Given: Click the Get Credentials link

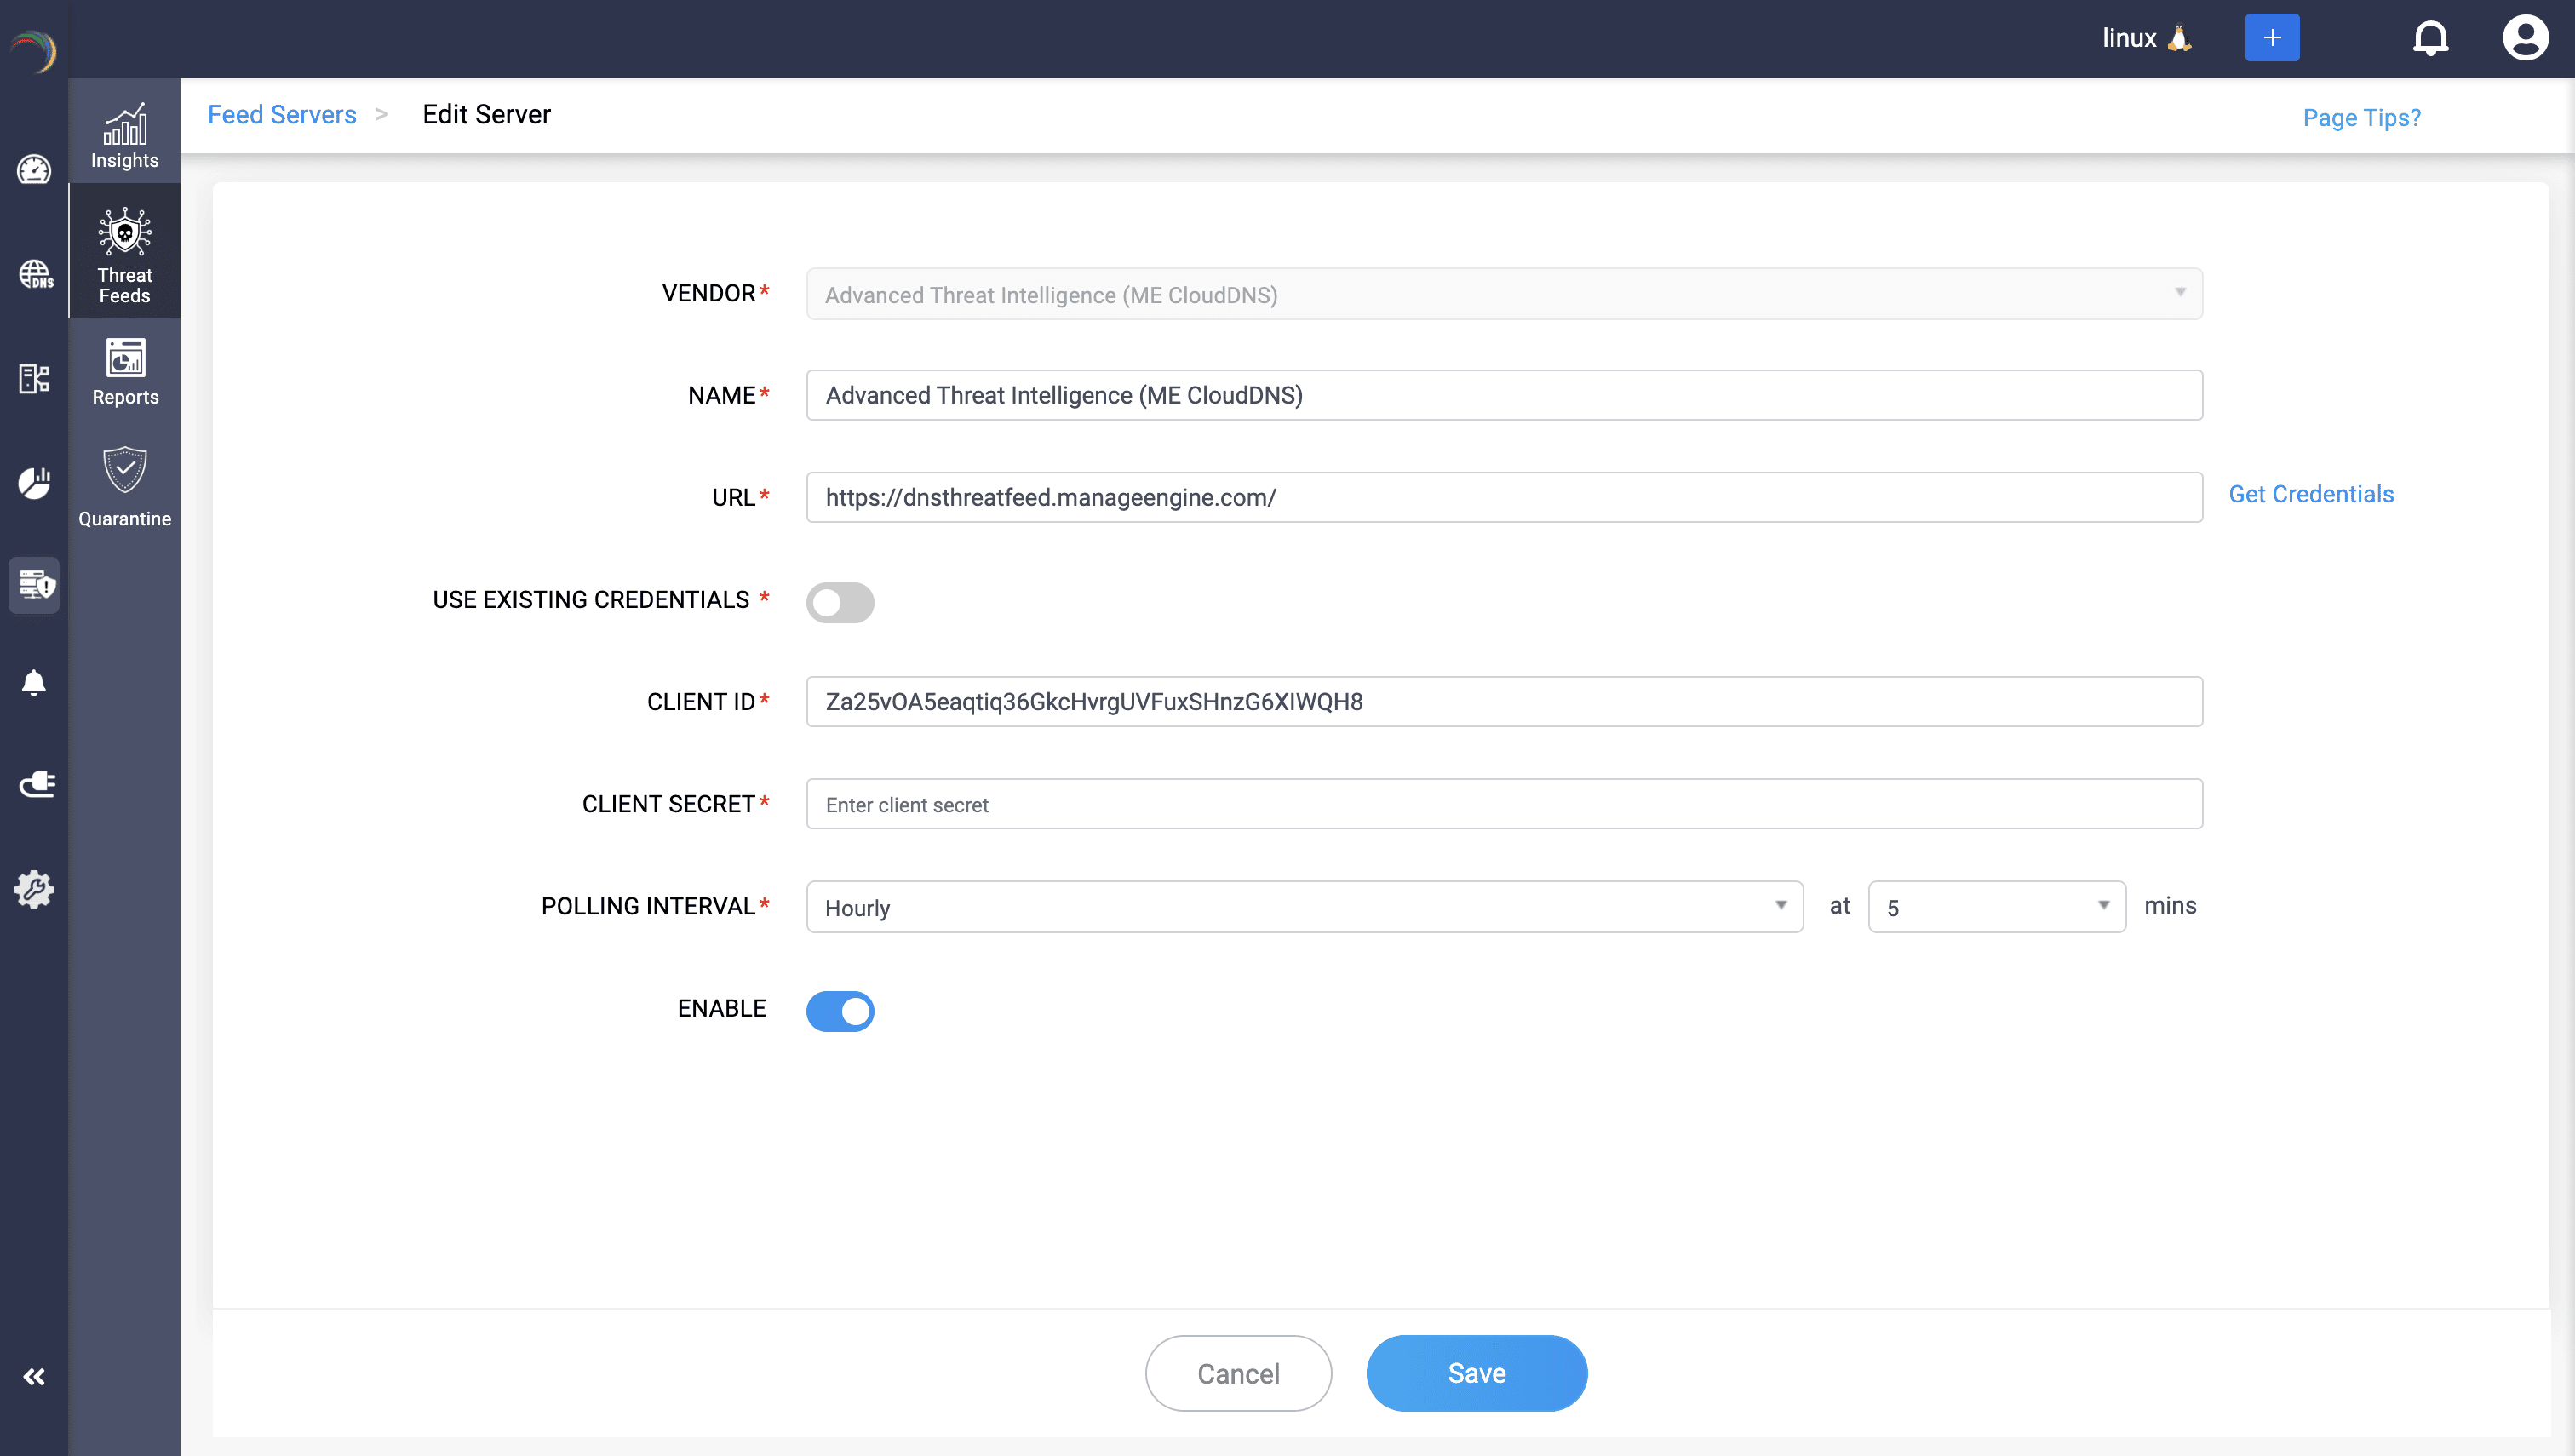Looking at the screenshot, I should pos(2310,494).
